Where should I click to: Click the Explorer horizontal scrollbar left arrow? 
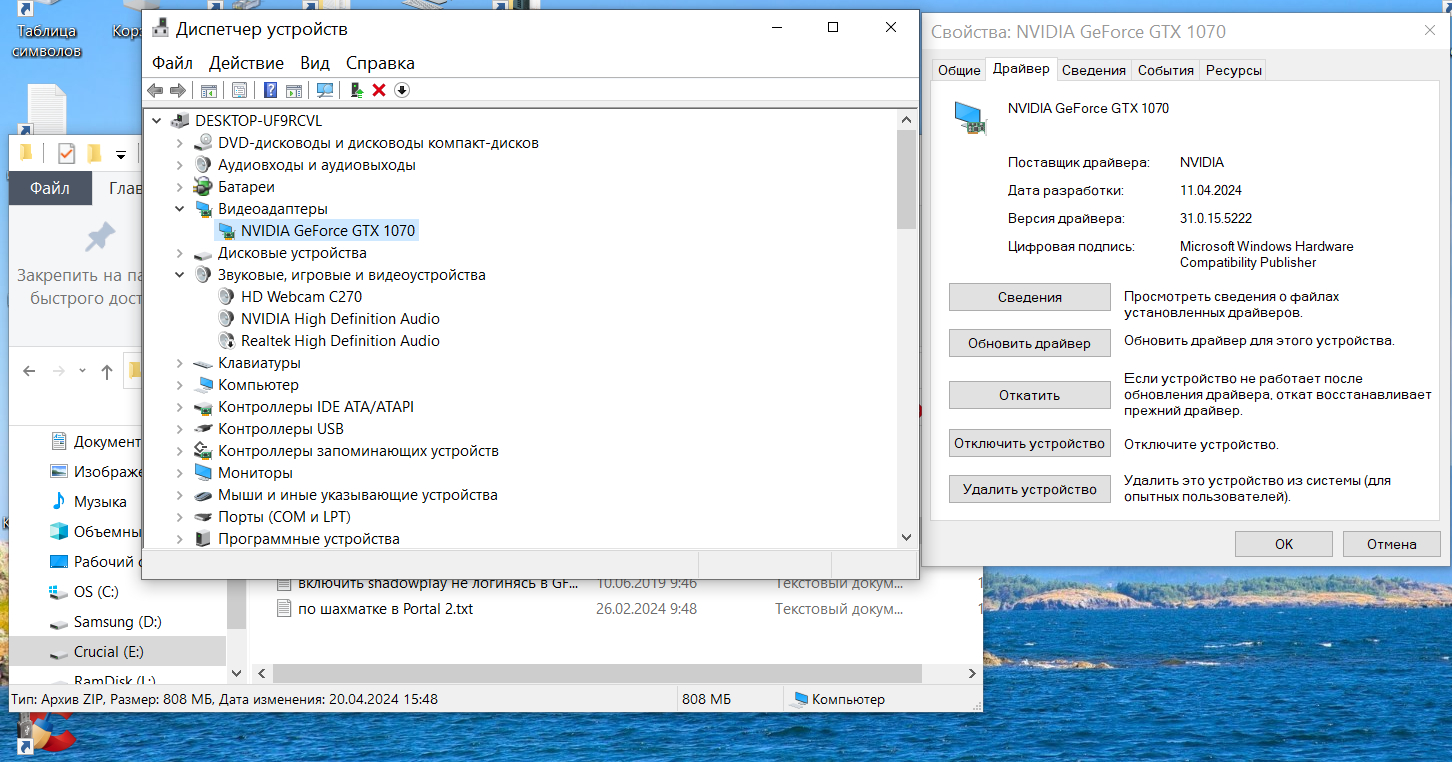coord(262,674)
